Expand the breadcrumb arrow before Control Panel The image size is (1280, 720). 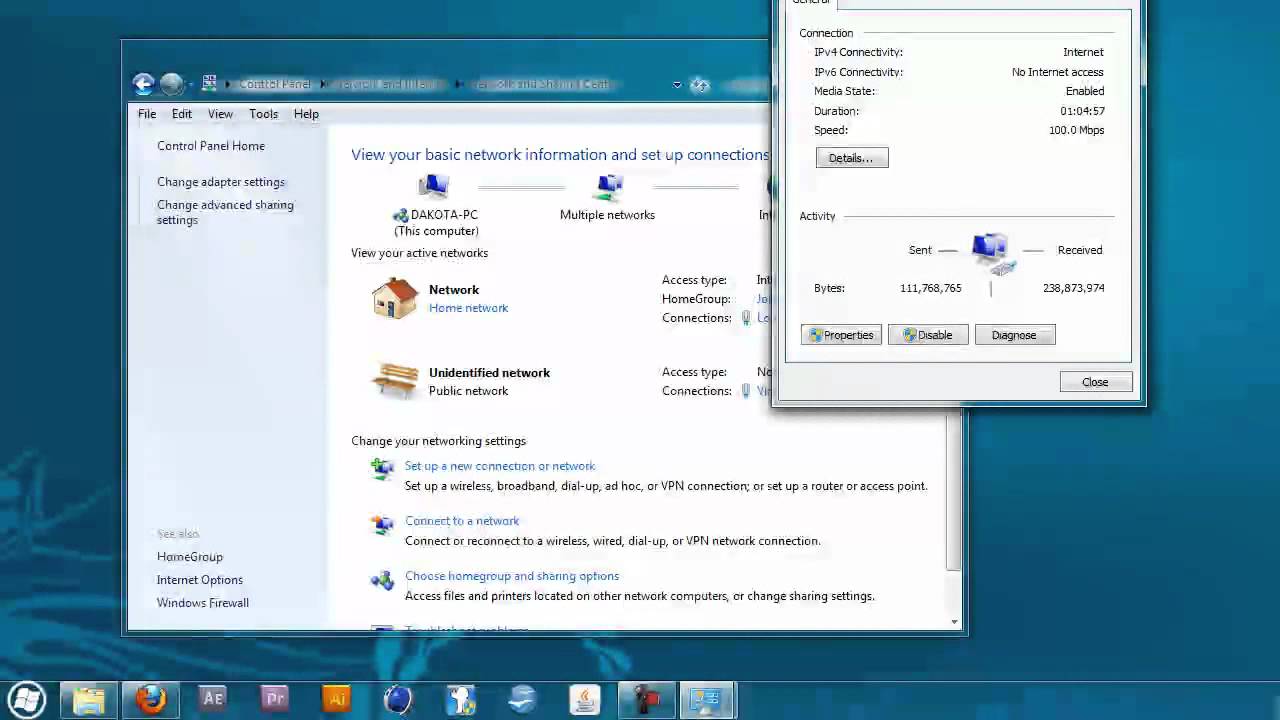tap(229, 85)
